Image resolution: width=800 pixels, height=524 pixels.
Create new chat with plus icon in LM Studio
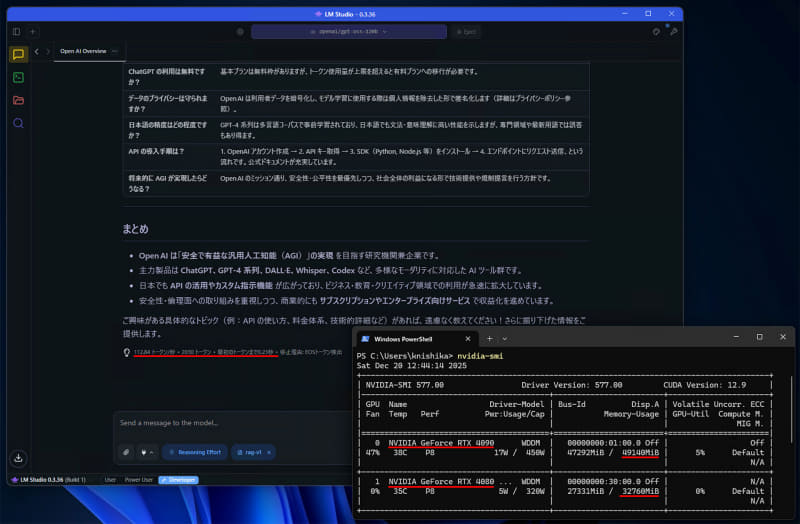(x=33, y=32)
